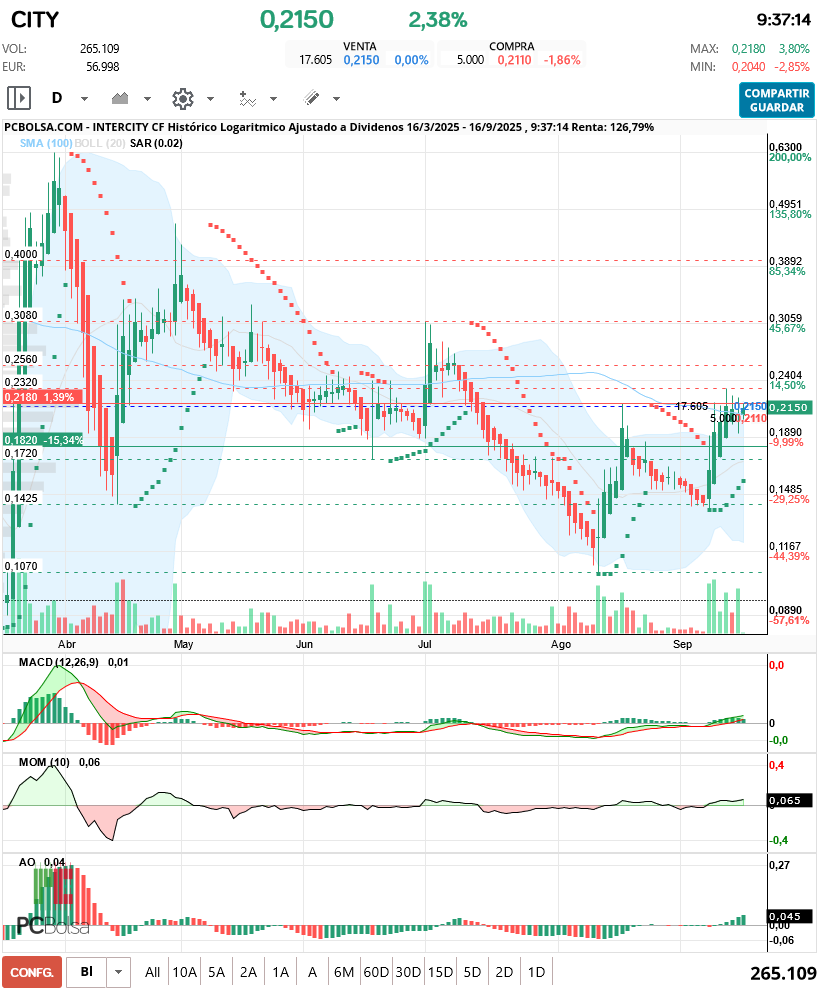Select the 6M time range
830x993 pixels.
coord(344,972)
